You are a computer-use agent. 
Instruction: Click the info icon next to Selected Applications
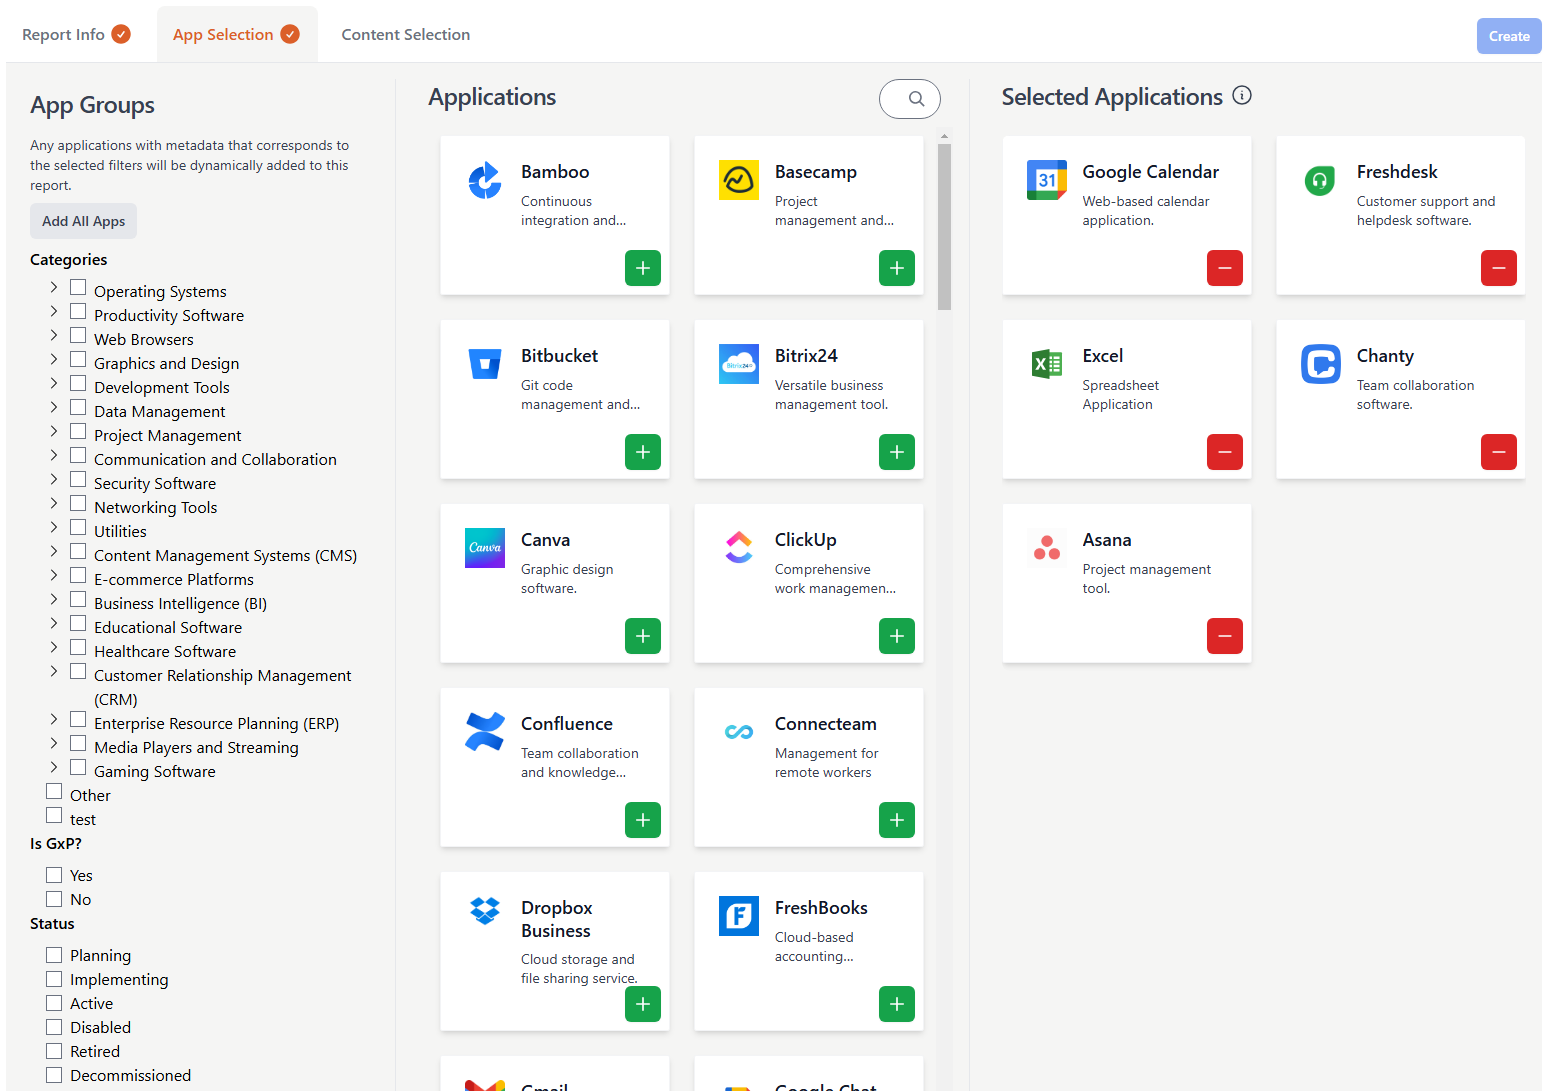1242,95
